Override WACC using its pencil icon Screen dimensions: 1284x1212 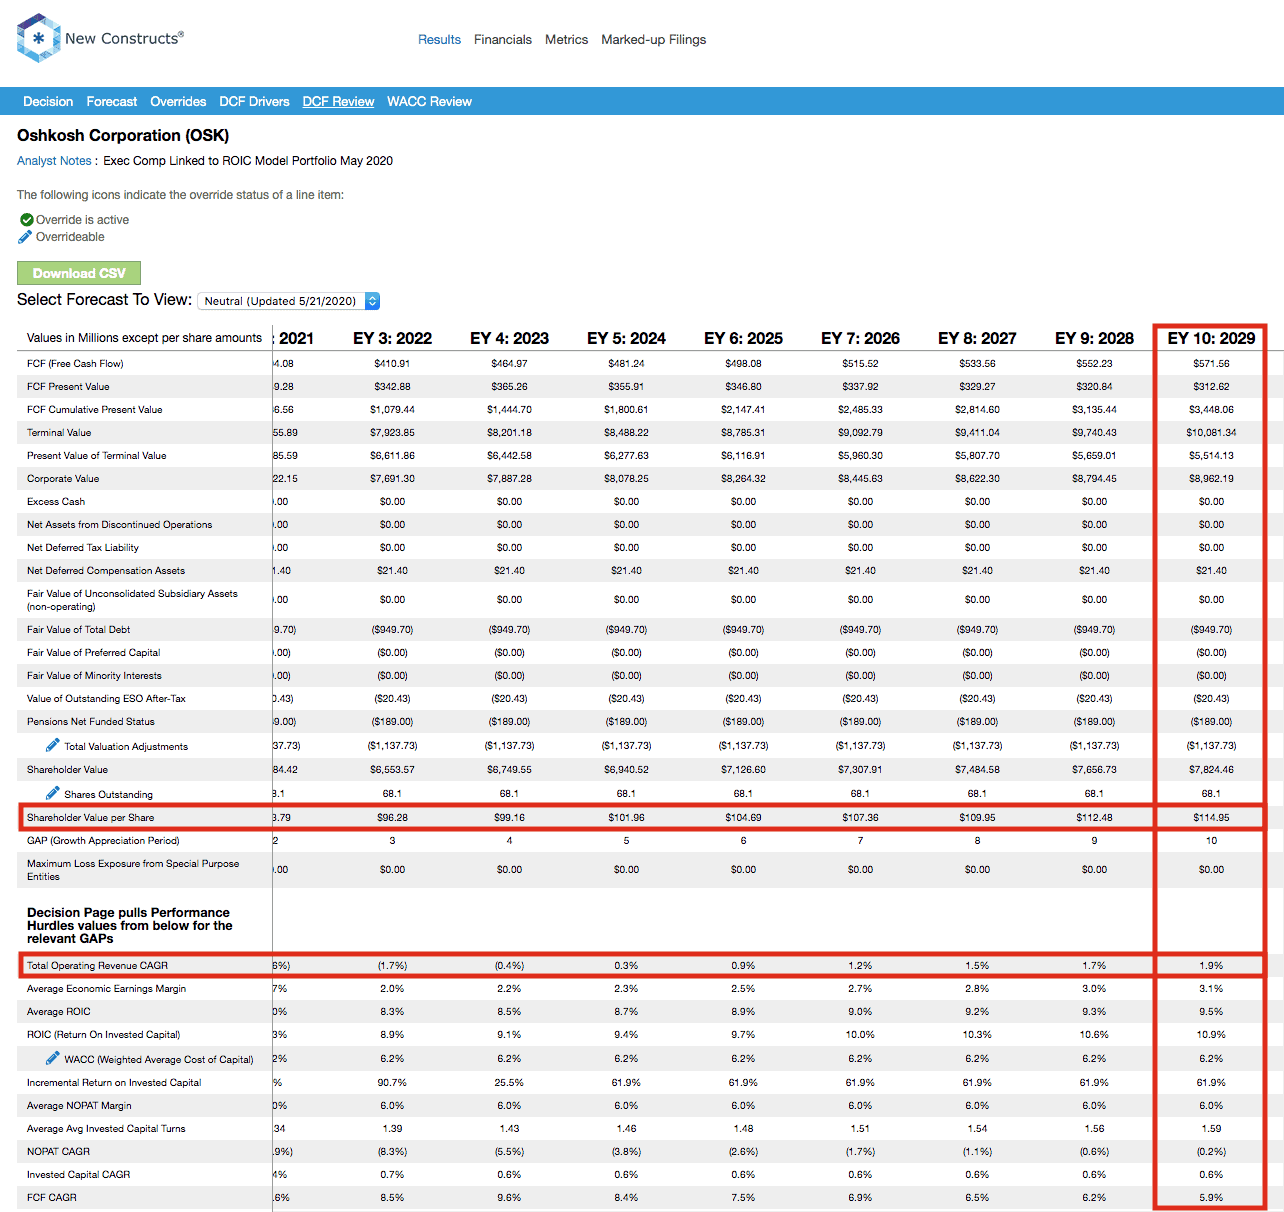tap(53, 1058)
